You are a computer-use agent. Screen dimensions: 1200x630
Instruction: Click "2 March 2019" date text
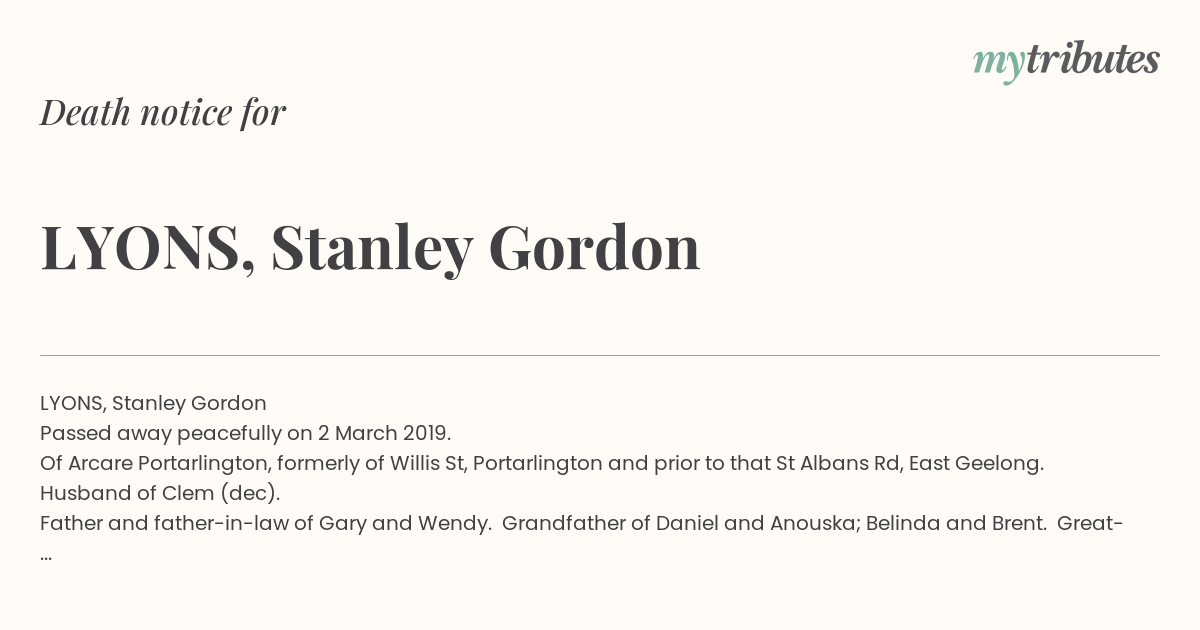click(384, 433)
